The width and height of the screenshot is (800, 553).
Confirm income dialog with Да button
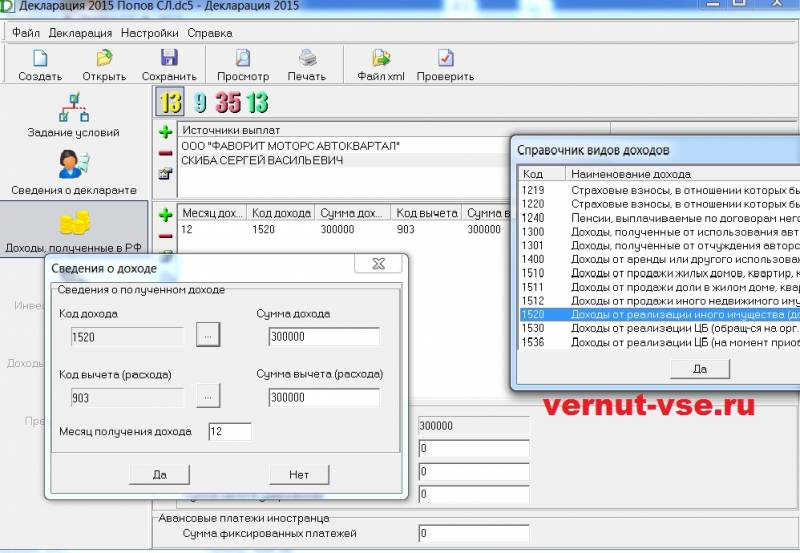click(x=160, y=474)
